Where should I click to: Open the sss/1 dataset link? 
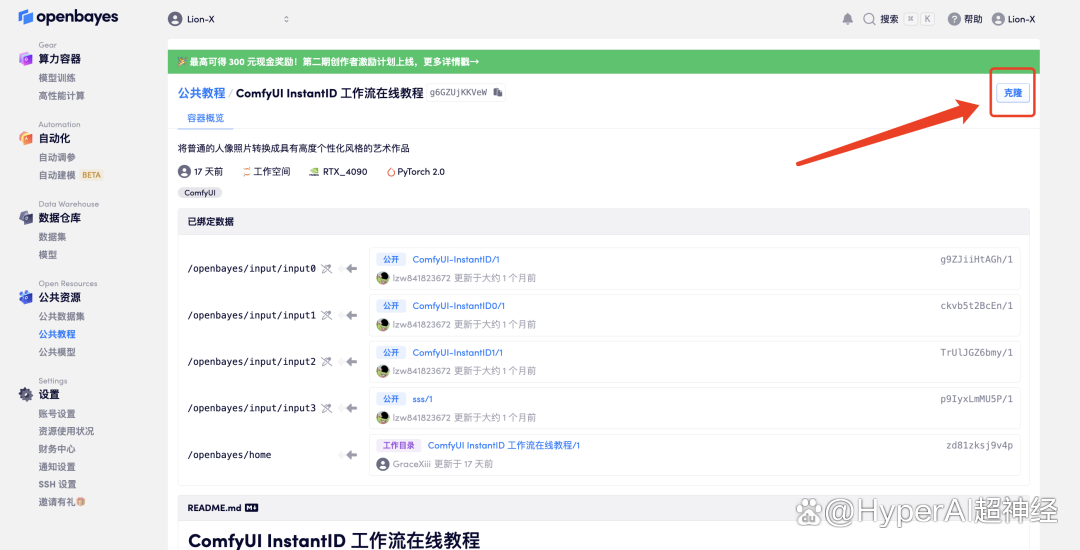pos(422,399)
